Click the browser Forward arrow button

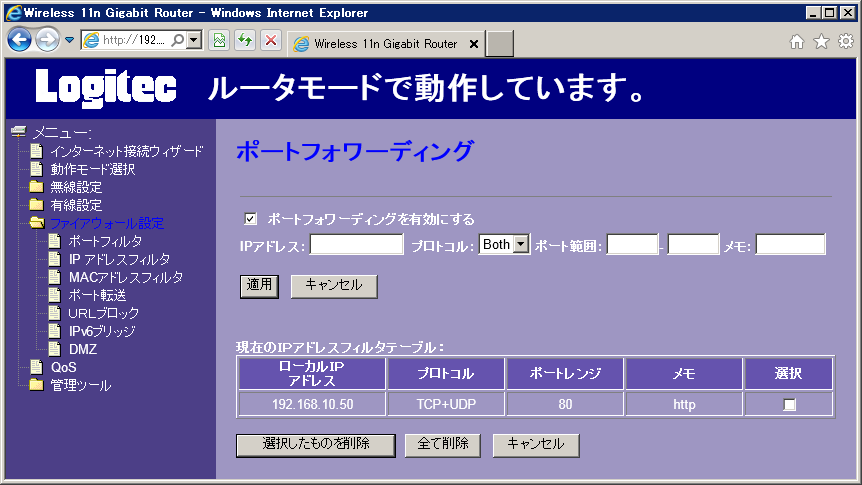47,40
